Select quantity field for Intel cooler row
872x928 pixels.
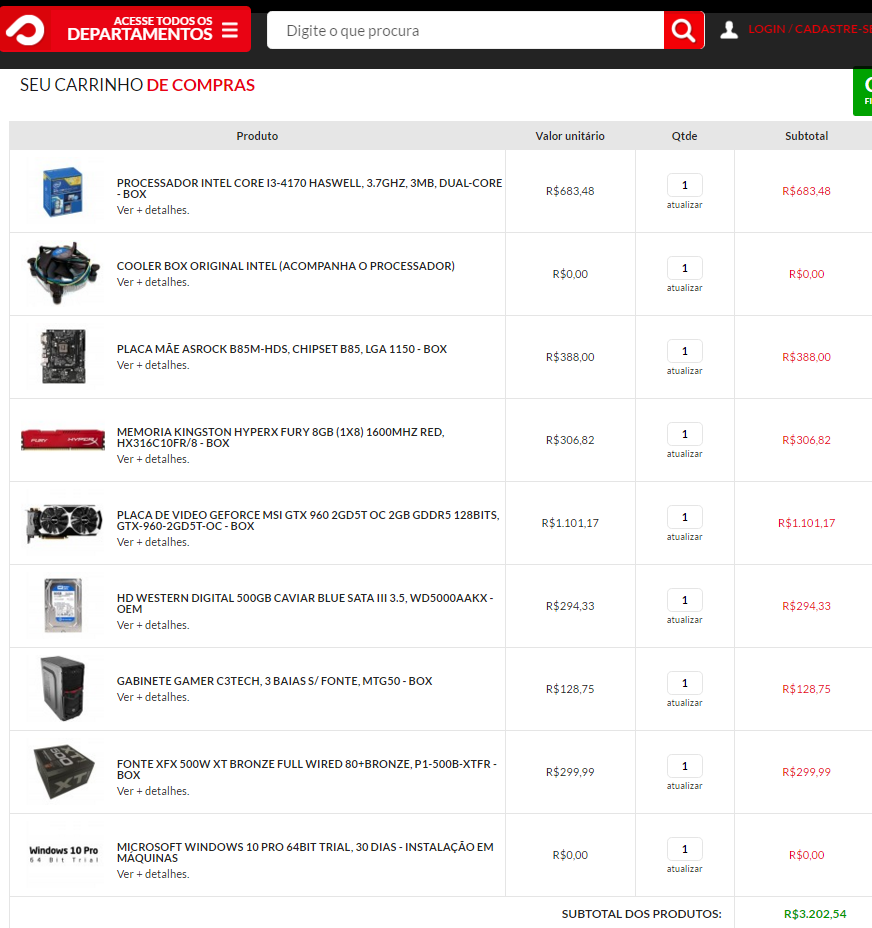[685, 268]
